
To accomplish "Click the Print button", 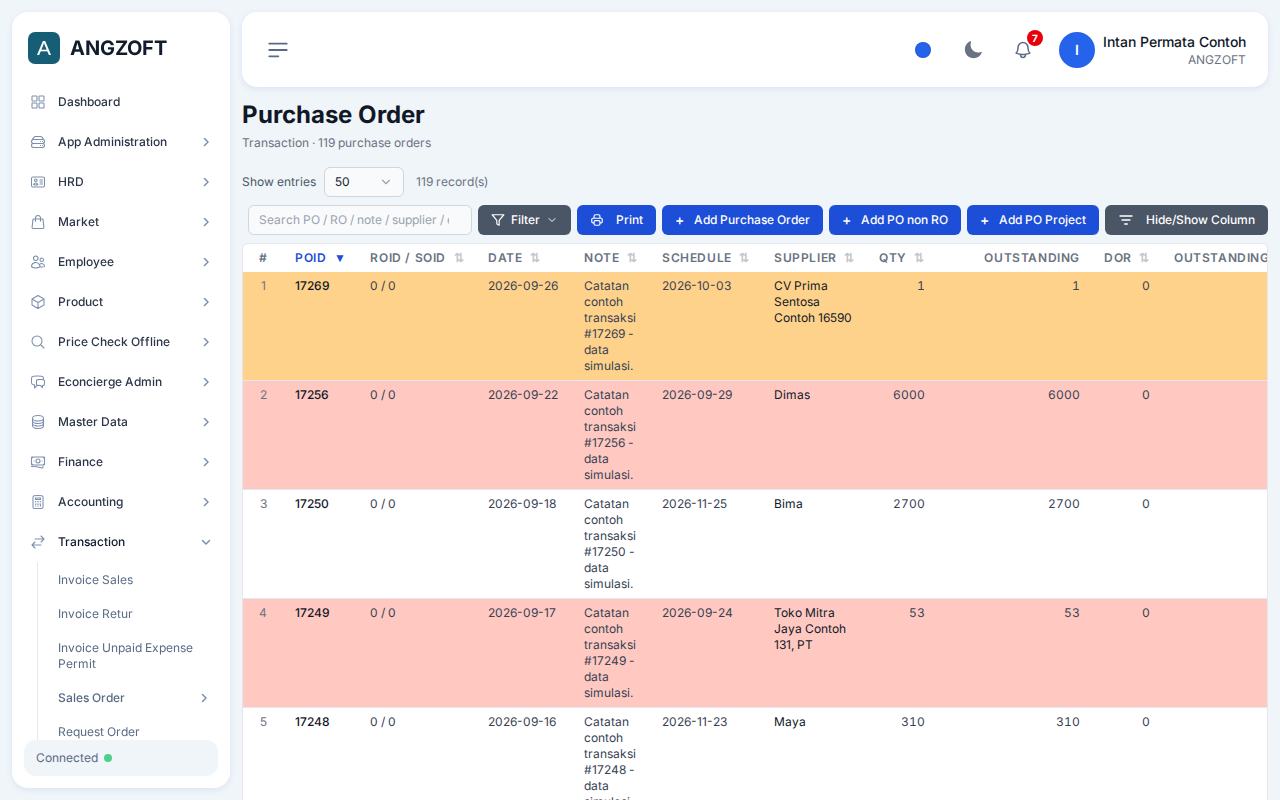I will pyautogui.click(x=616, y=220).
